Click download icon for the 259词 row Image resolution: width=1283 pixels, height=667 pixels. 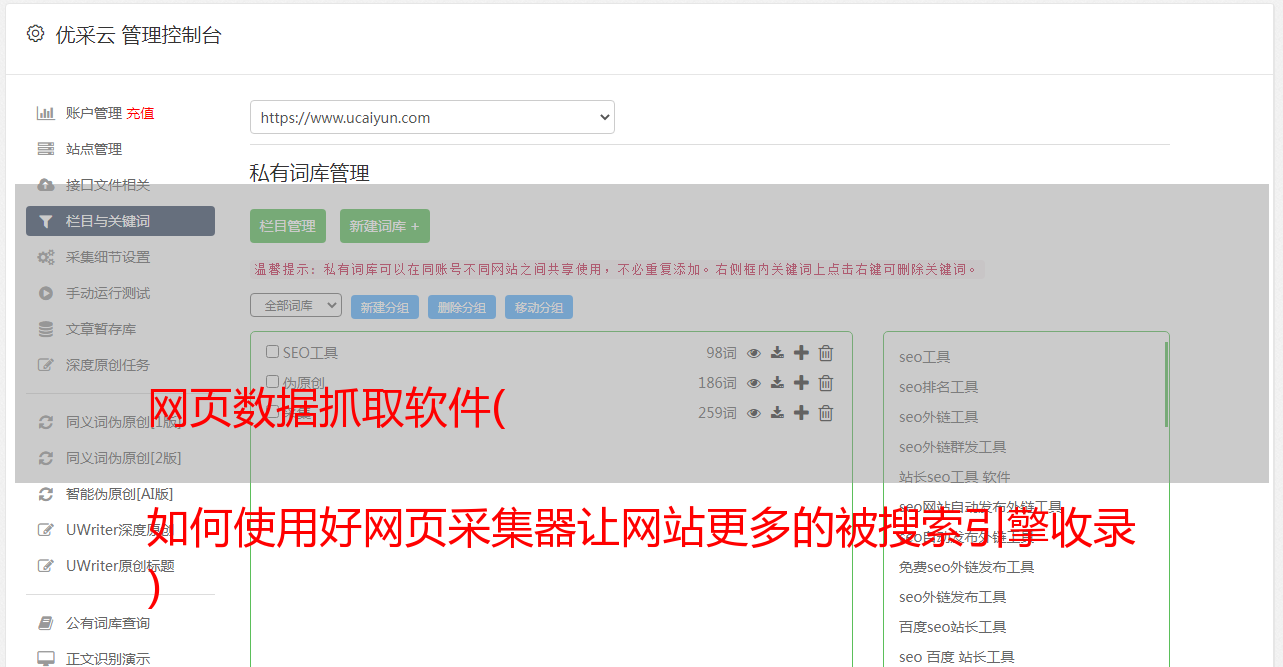777,413
